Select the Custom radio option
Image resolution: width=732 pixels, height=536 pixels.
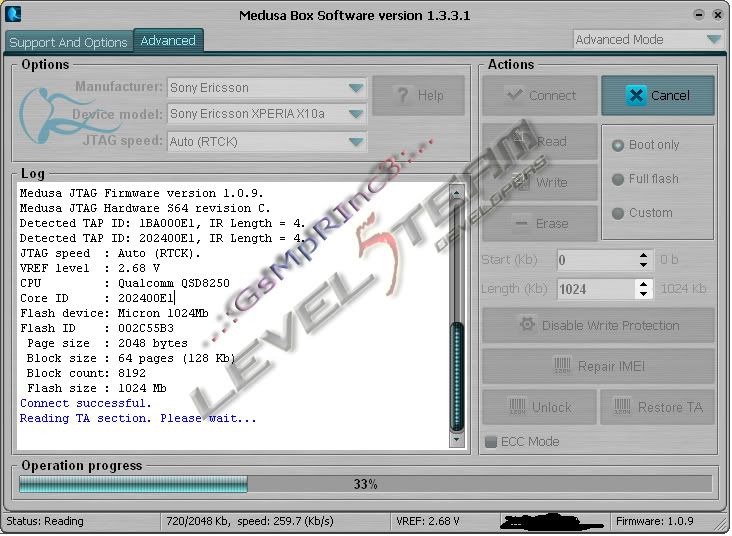click(618, 213)
